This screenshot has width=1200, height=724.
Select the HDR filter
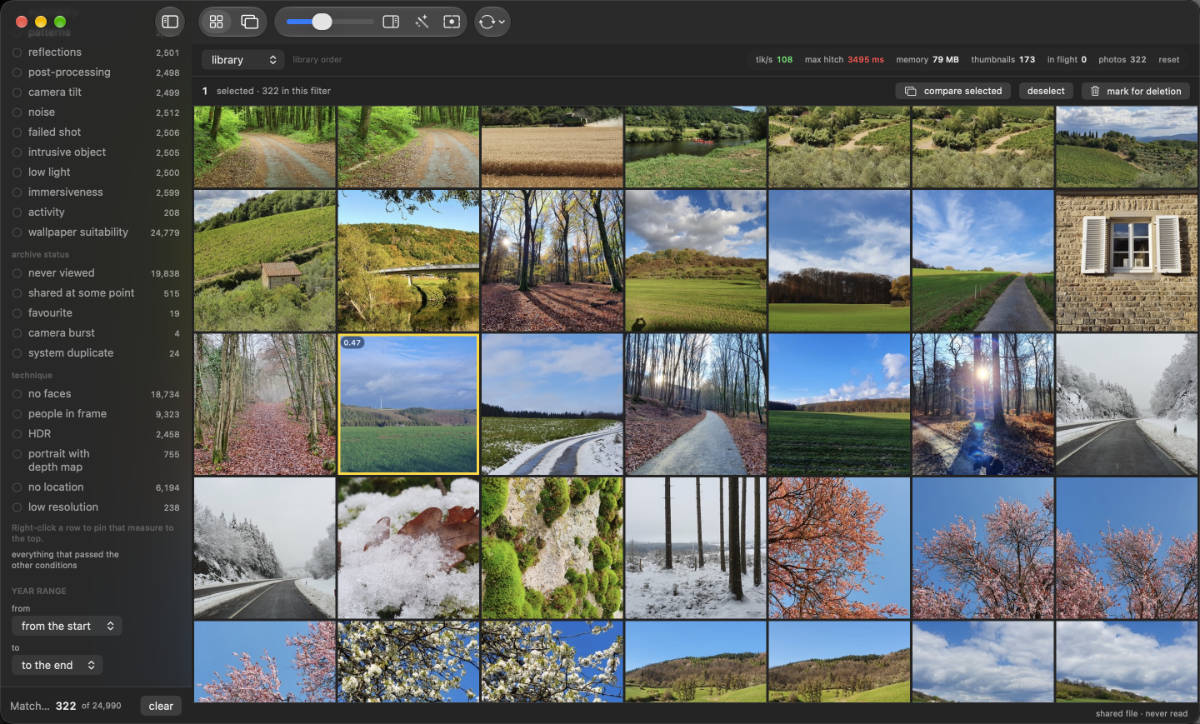coord(95,434)
